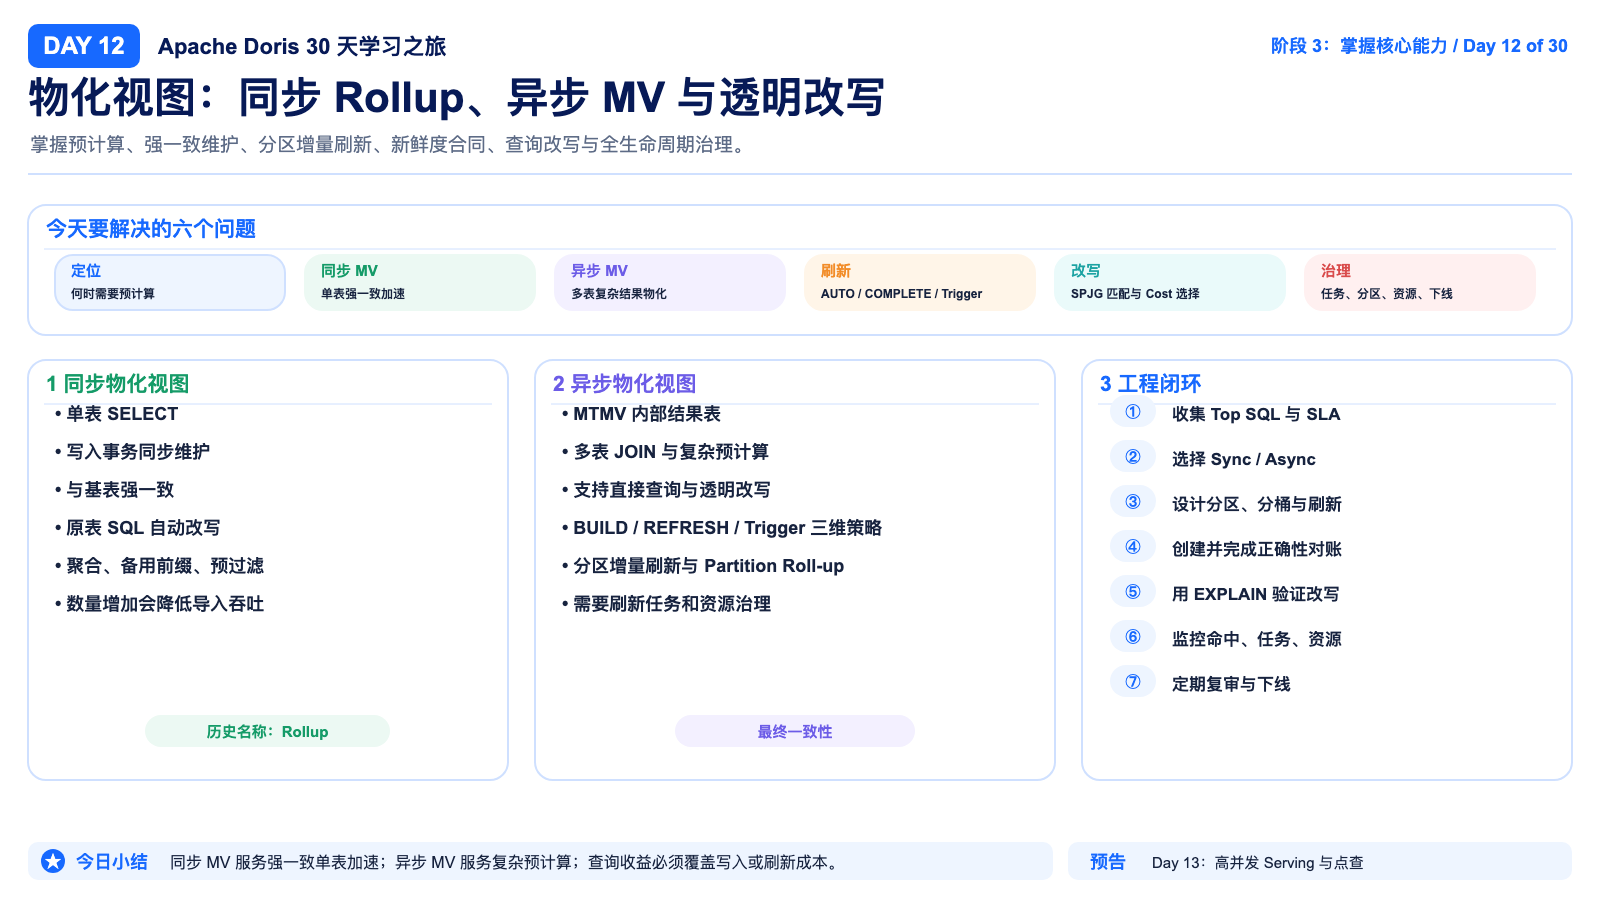Screen dimensions: 1600x900
Task: Open the 改写 SPJG 匹配与 Cost 选择 card
Action: coord(1170,282)
